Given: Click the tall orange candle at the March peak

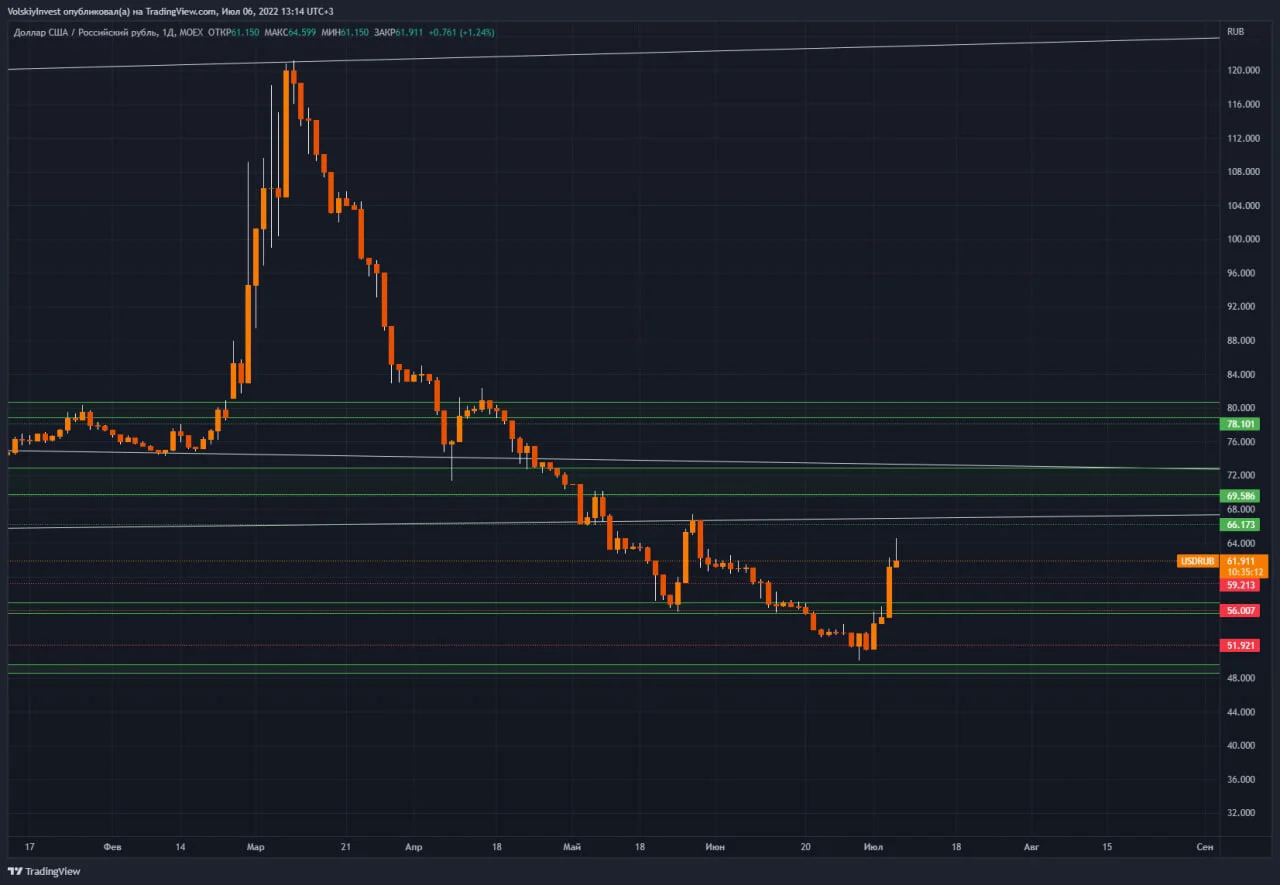Looking at the screenshot, I should [x=286, y=132].
